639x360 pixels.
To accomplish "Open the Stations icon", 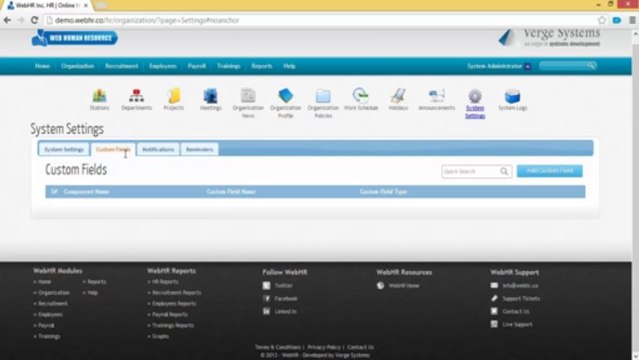I will 99,96.
